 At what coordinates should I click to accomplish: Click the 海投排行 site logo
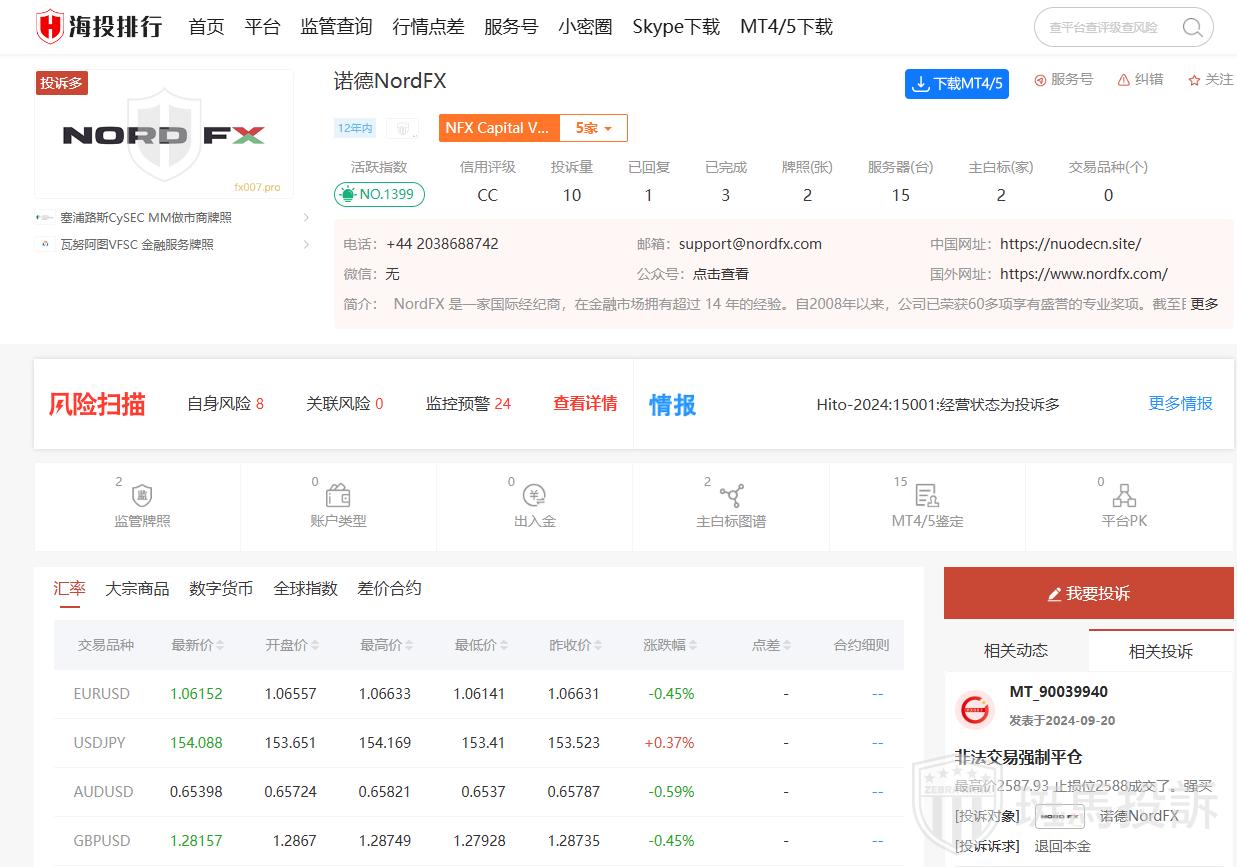tap(99, 27)
